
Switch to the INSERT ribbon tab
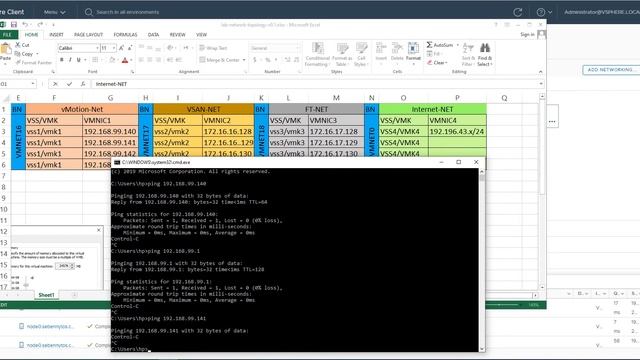coord(56,35)
